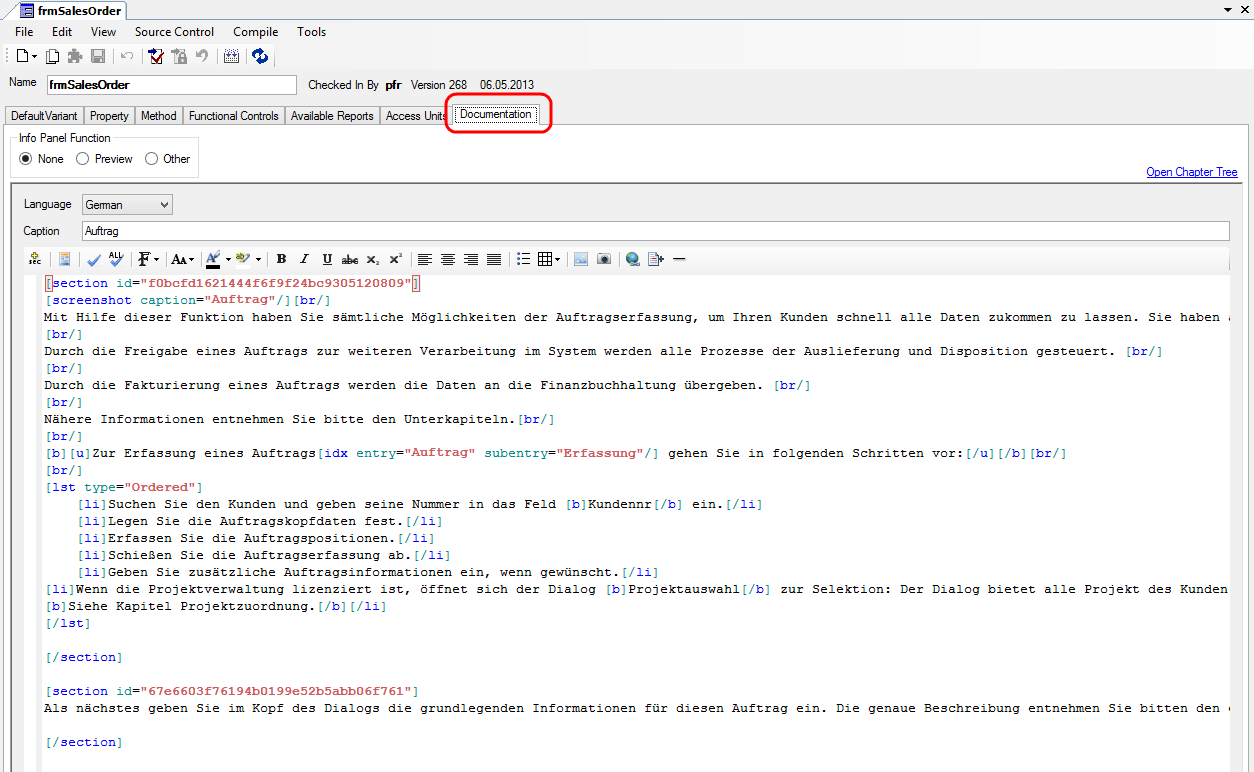Switch to the DefaultVariant tab

click(x=44, y=116)
